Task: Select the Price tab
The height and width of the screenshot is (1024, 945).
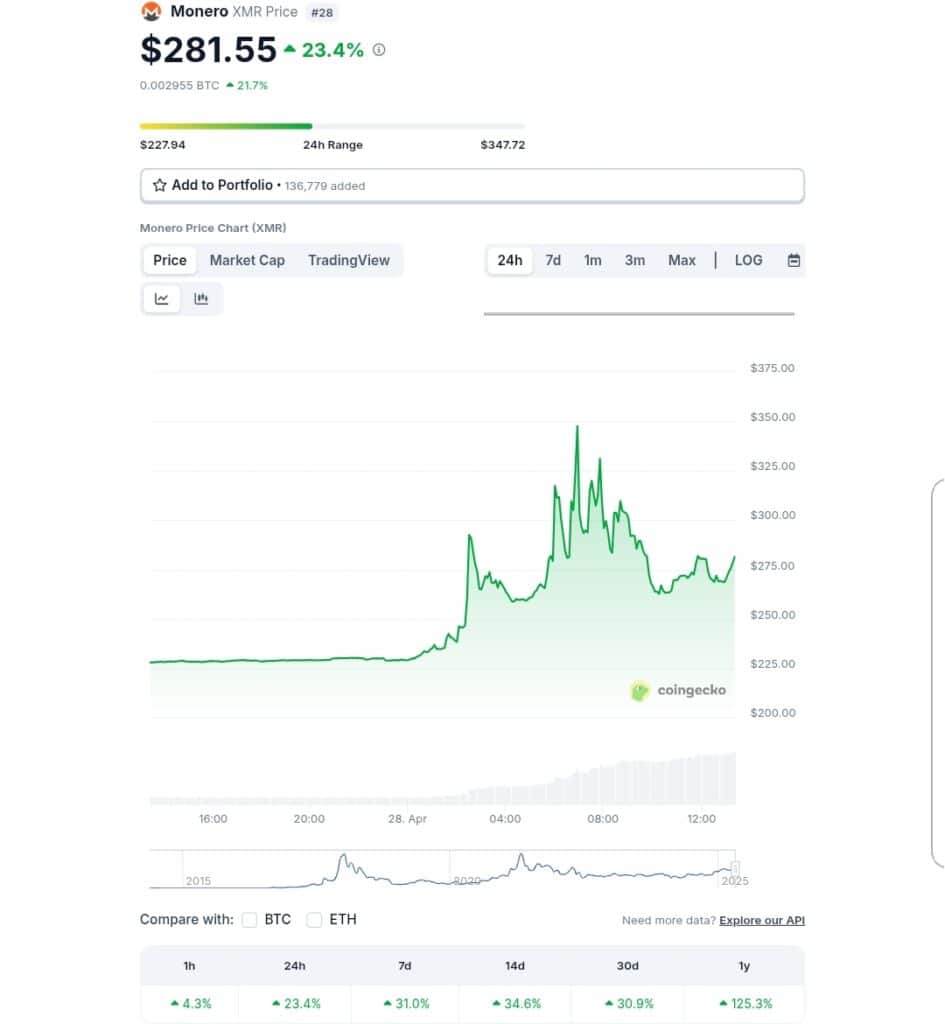Action: coord(170,261)
